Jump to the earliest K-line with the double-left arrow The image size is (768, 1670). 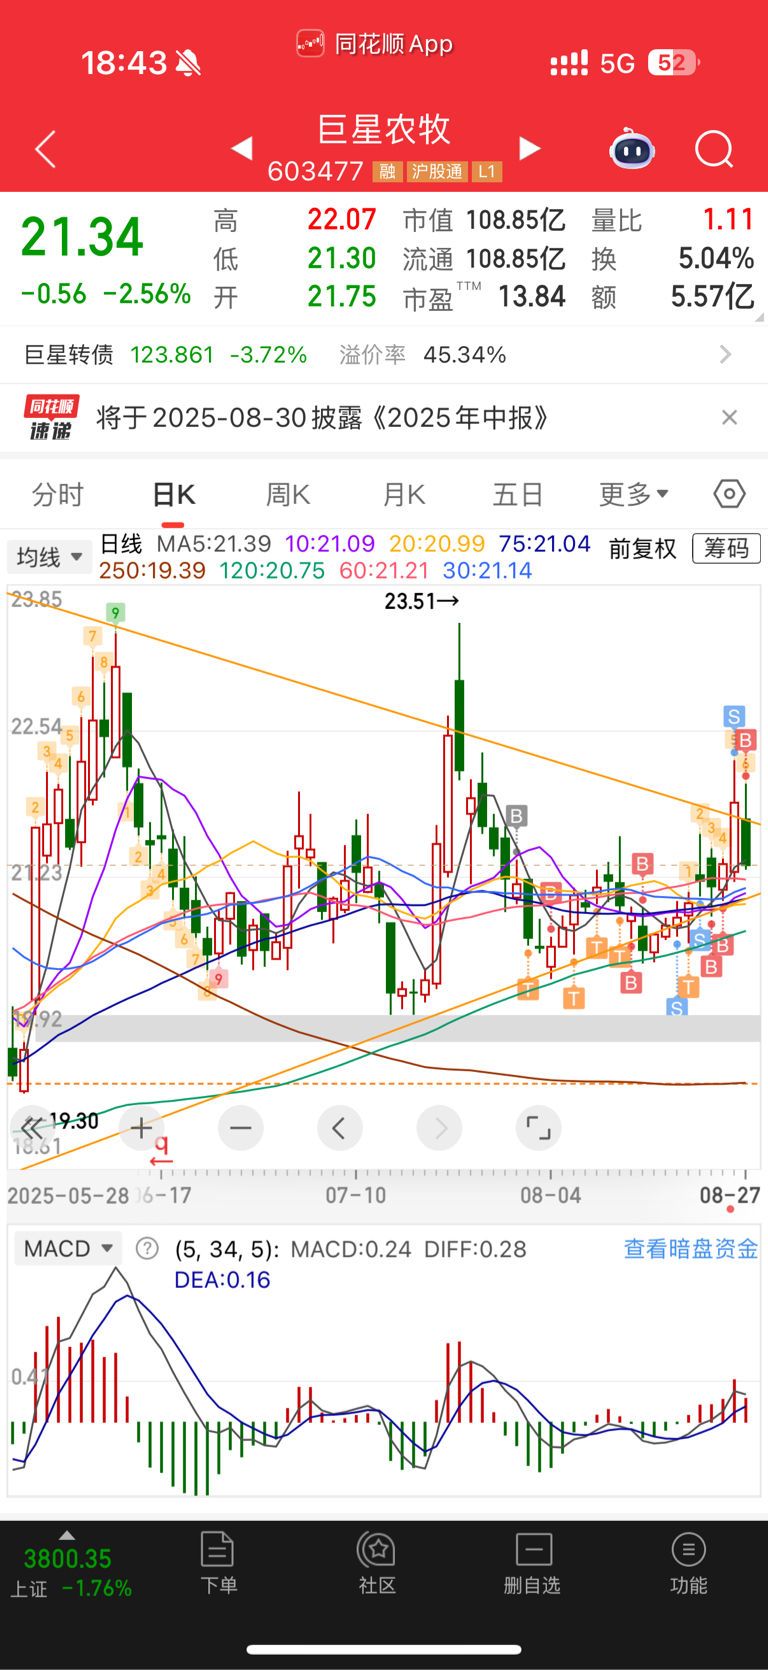point(31,1129)
